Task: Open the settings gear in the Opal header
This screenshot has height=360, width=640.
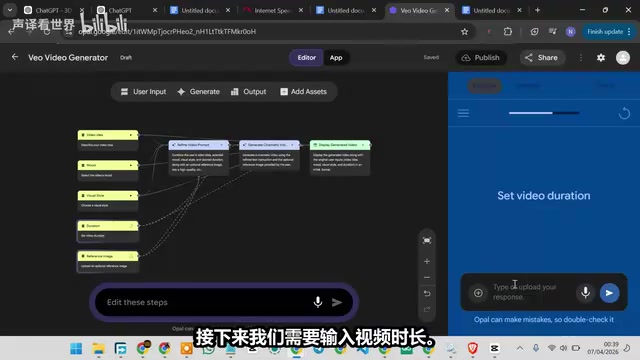Action: 601,58
